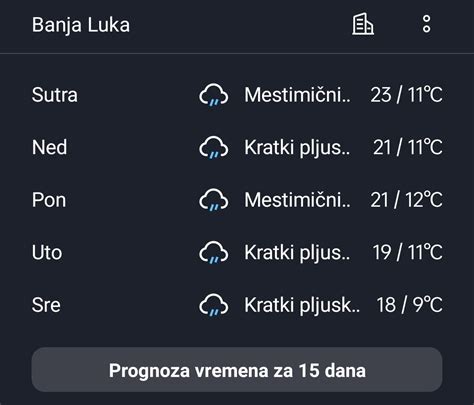The height and width of the screenshot is (405, 474).
Task: Click the rain cloud icon for Uto
Action: pyautogui.click(x=214, y=252)
